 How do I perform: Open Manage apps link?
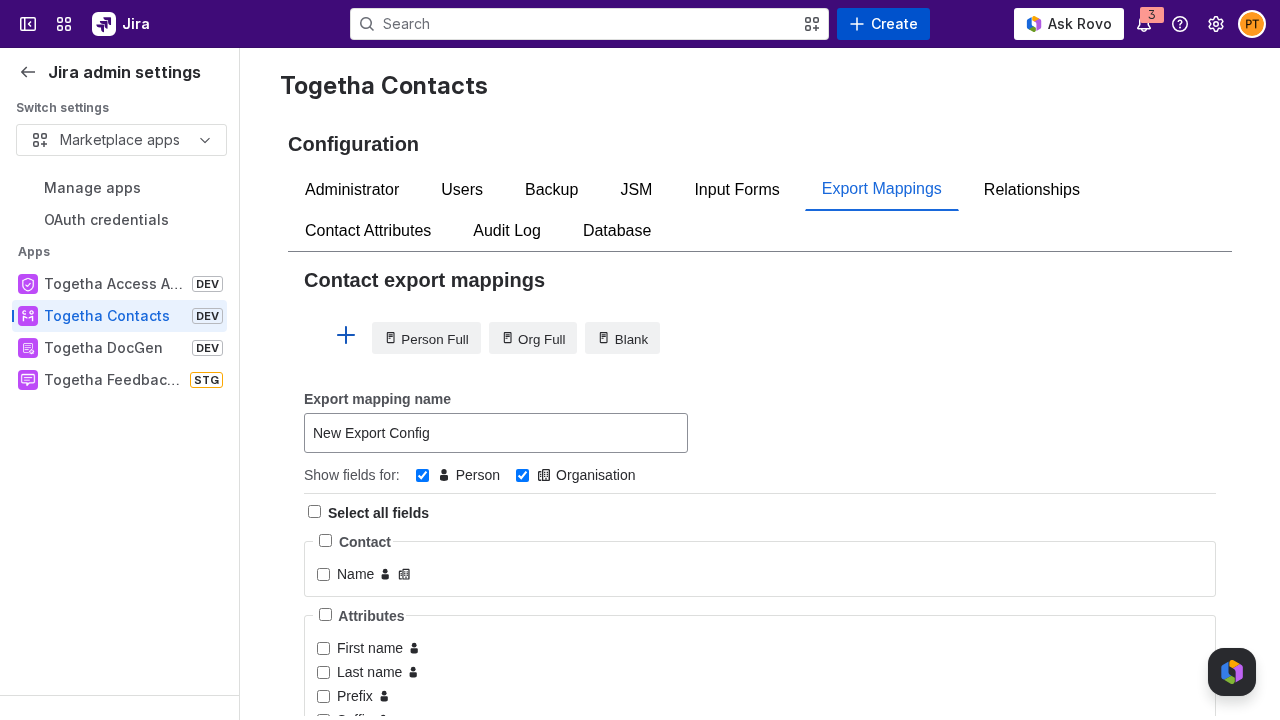[92, 188]
